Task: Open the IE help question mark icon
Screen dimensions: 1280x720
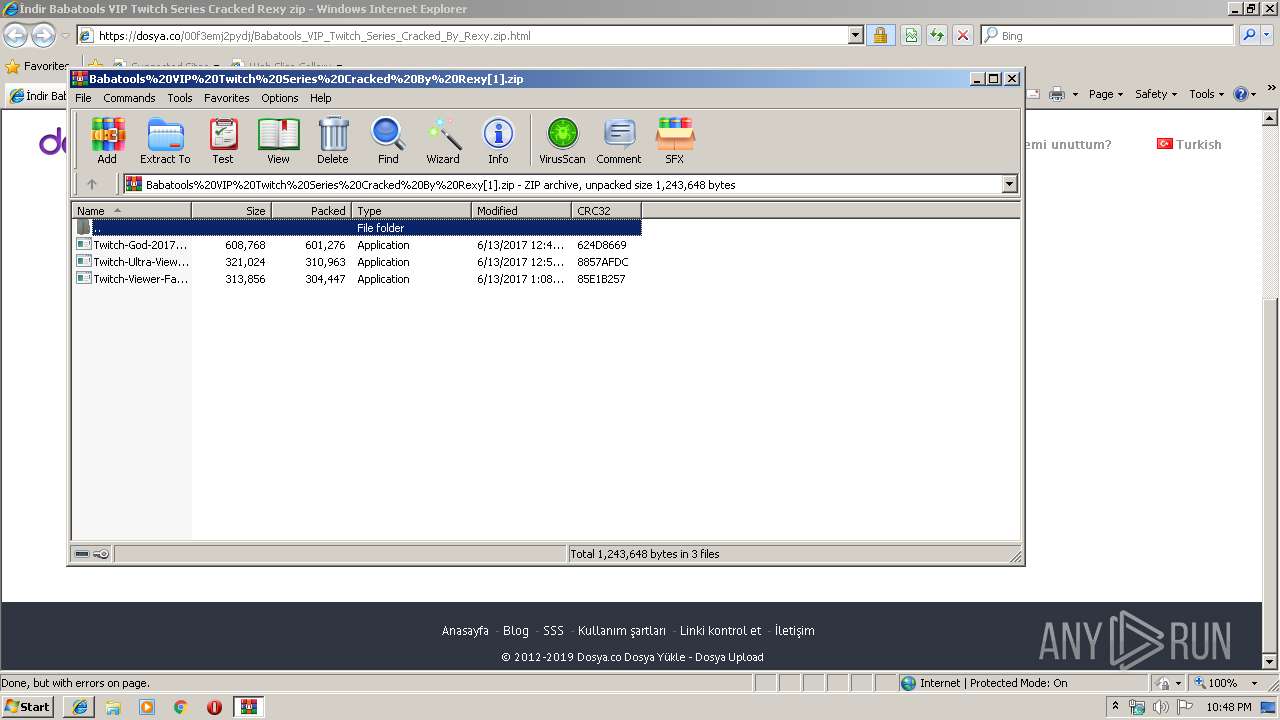Action: point(1240,94)
